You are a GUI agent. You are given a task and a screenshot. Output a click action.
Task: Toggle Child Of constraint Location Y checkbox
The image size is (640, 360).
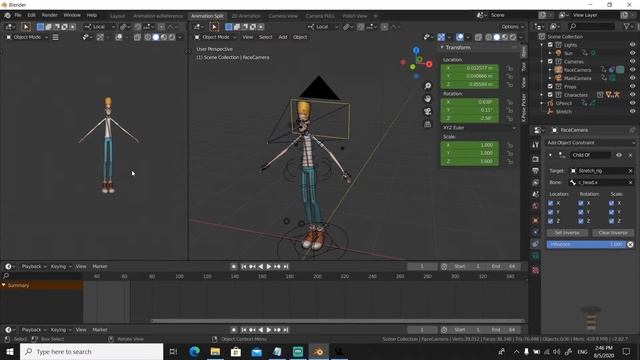pyautogui.click(x=550, y=212)
